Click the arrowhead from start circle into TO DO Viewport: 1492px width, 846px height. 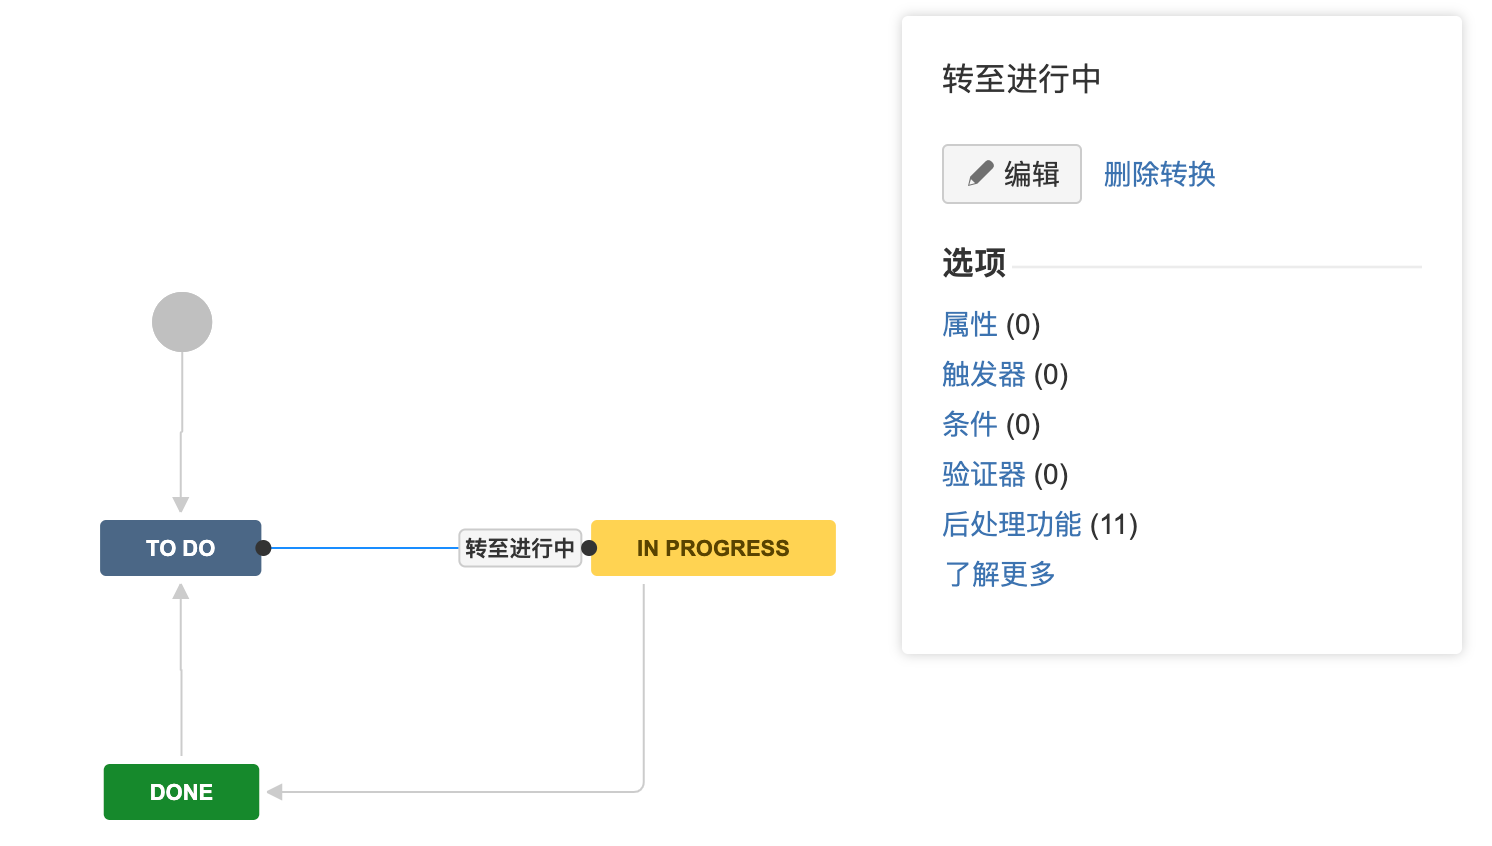coord(181,504)
